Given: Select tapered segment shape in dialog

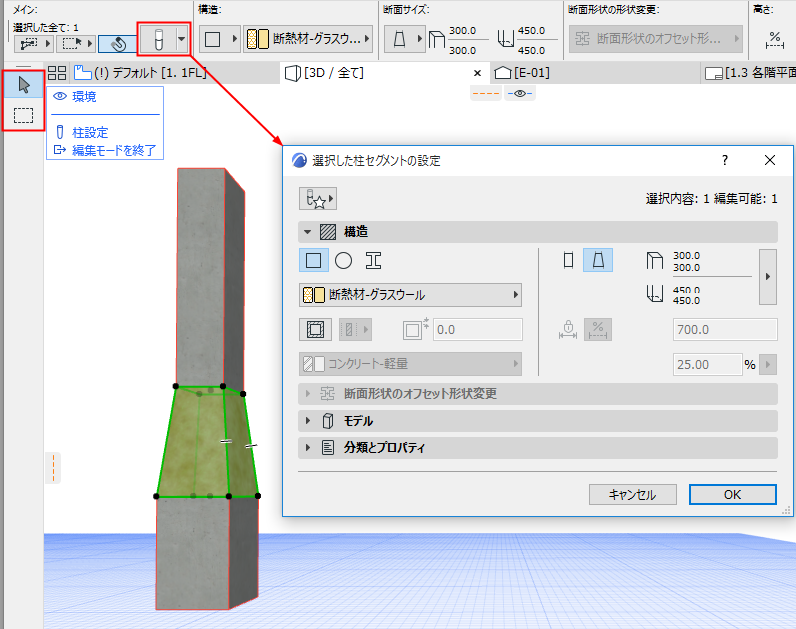Looking at the screenshot, I should [598, 260].
